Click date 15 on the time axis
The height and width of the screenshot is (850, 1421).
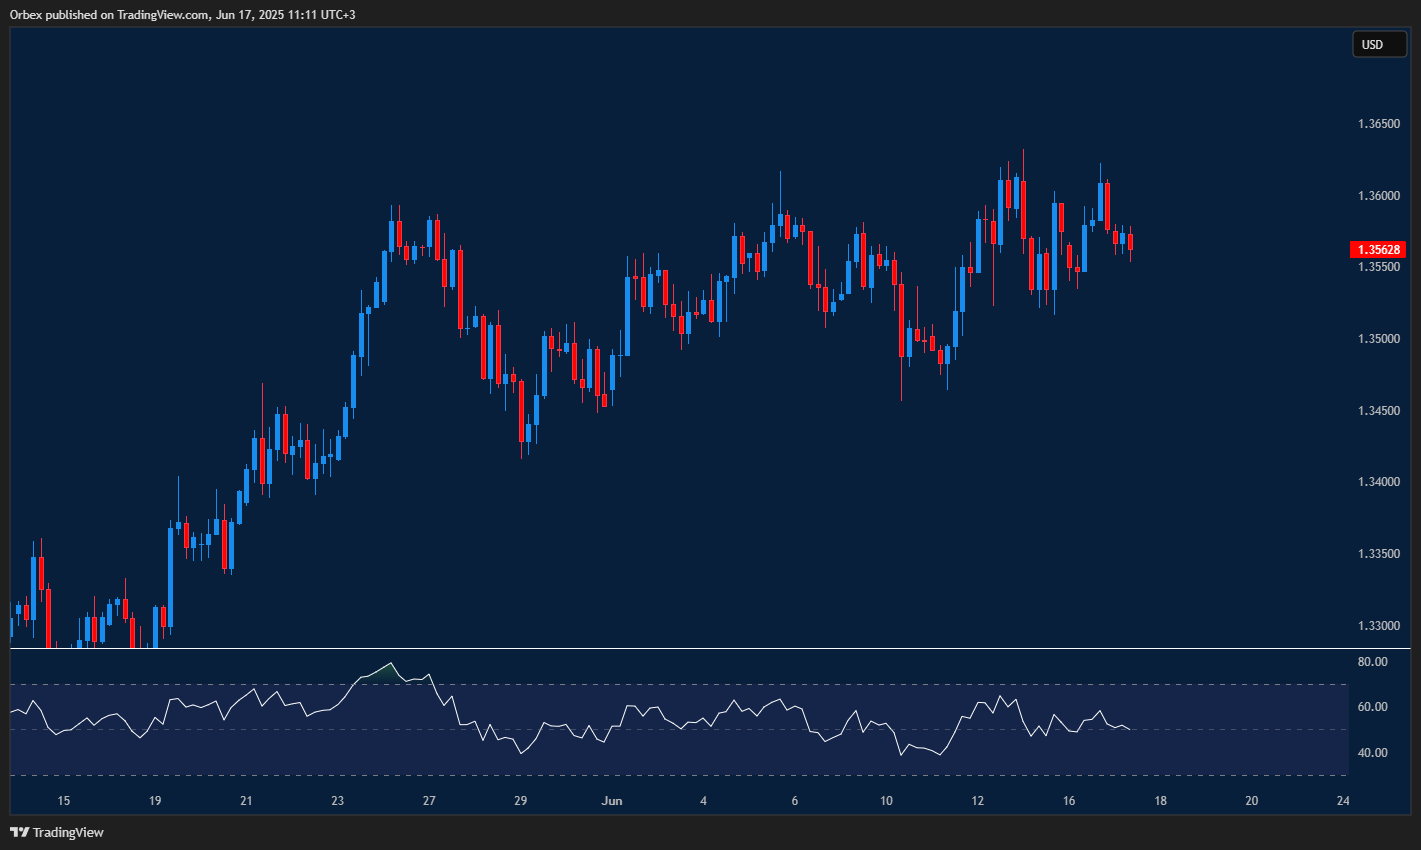(64, 801)
